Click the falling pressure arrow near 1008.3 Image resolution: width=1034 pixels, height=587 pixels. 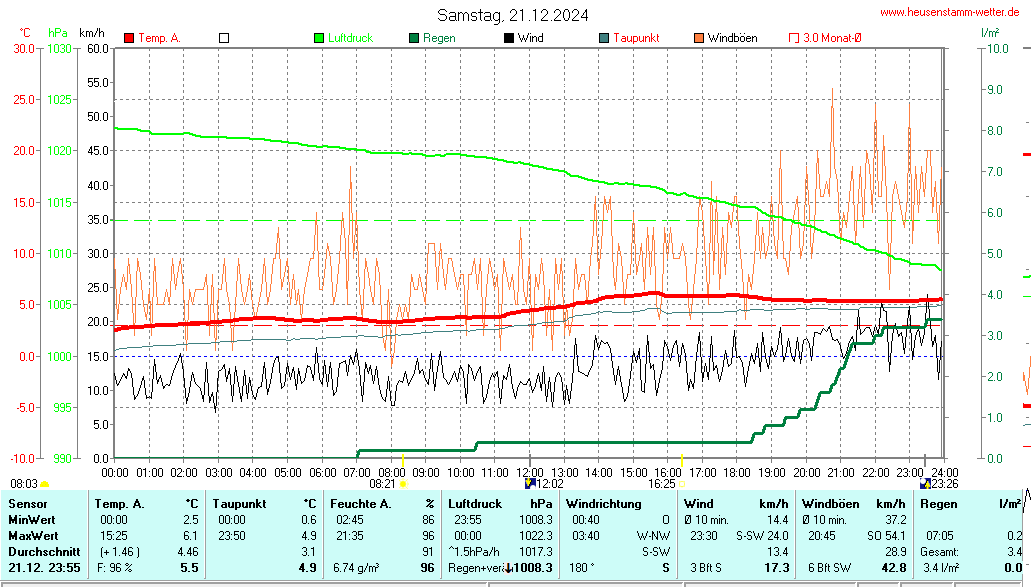pos(509,568)
